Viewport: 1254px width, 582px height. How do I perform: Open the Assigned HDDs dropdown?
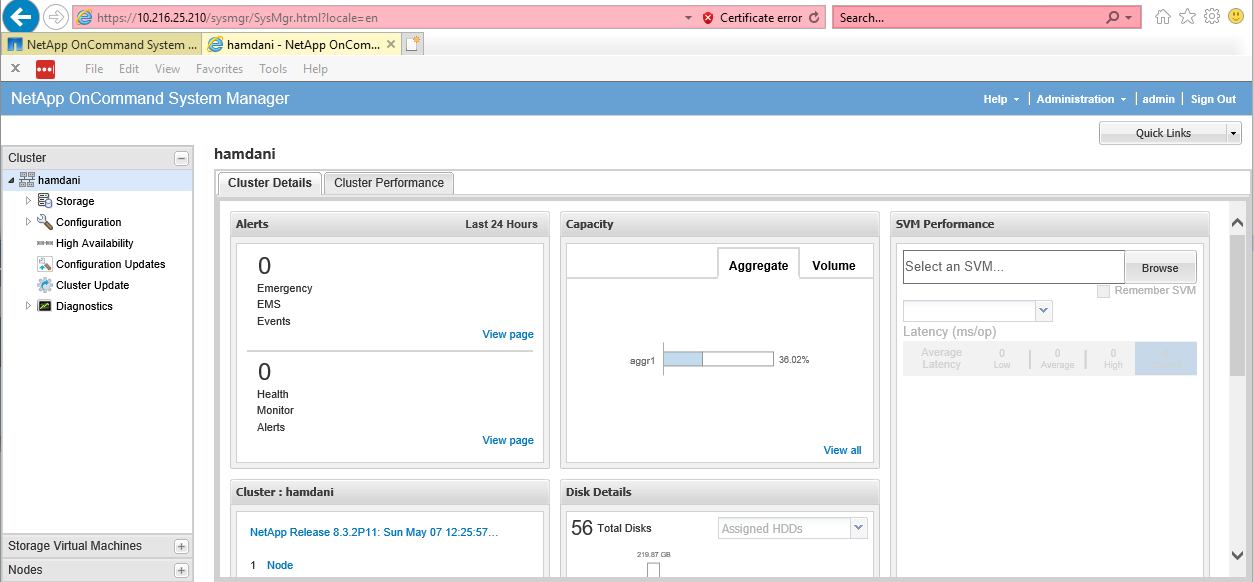tap(858, 528)
